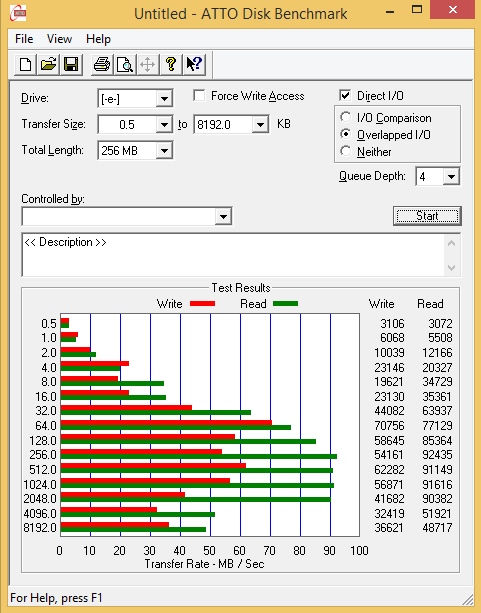Save benchmark results with floppy icon
This screenshot has width=481, height=613.
71,64
